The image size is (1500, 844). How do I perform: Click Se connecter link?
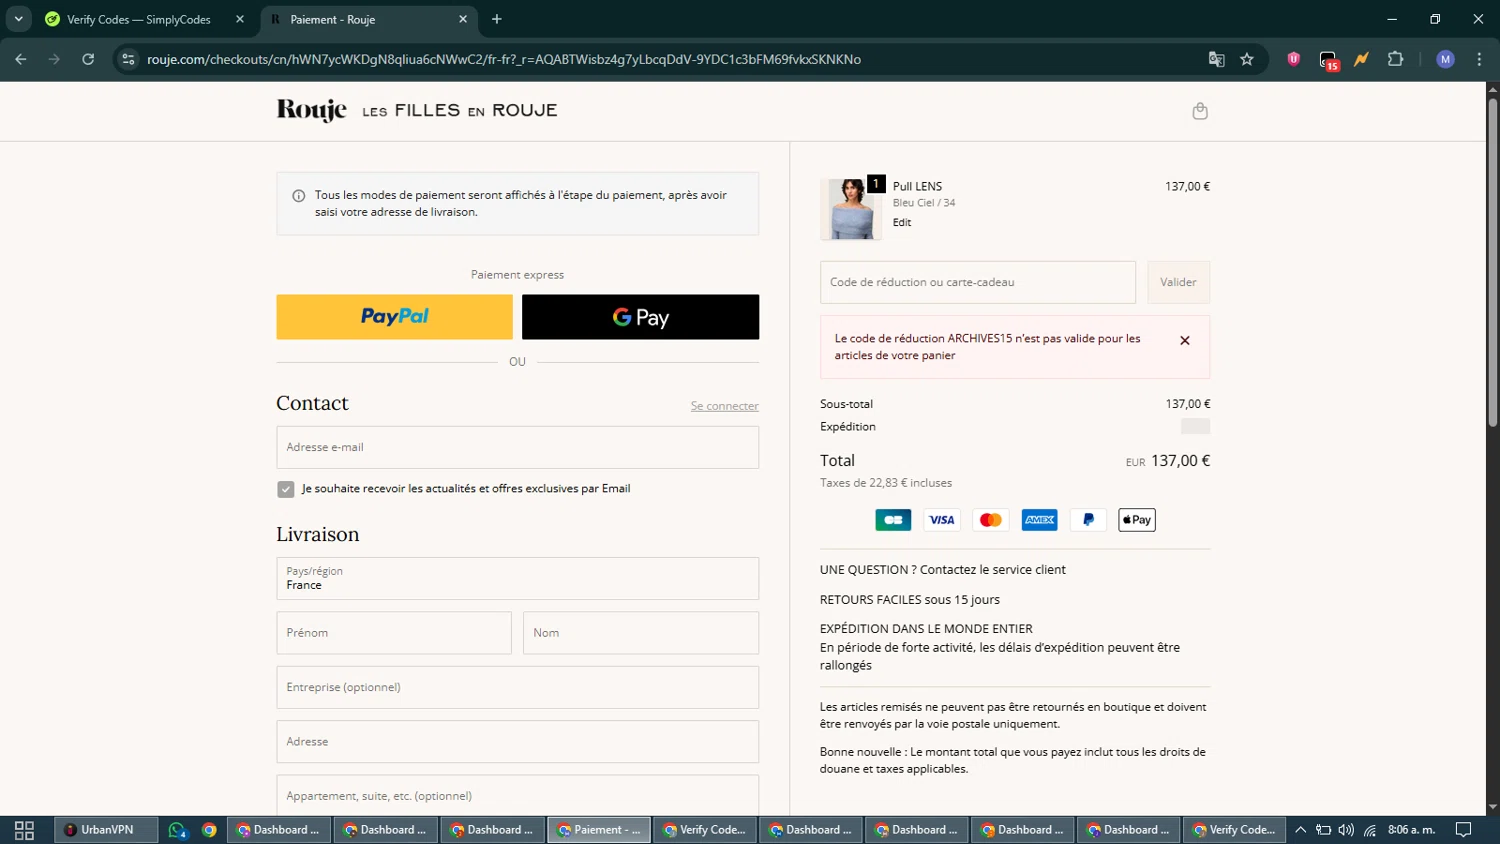coord(724,406)
